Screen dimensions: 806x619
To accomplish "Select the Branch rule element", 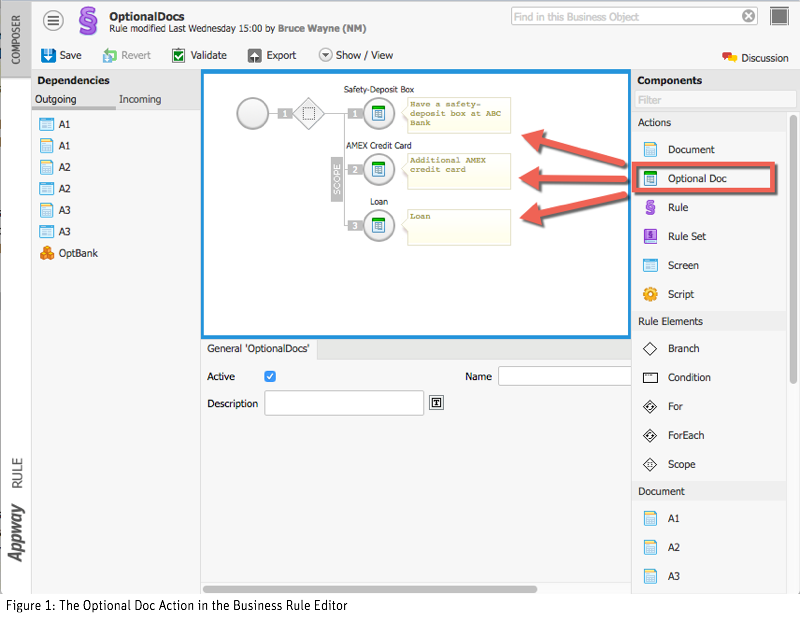I will pos(683,348).
